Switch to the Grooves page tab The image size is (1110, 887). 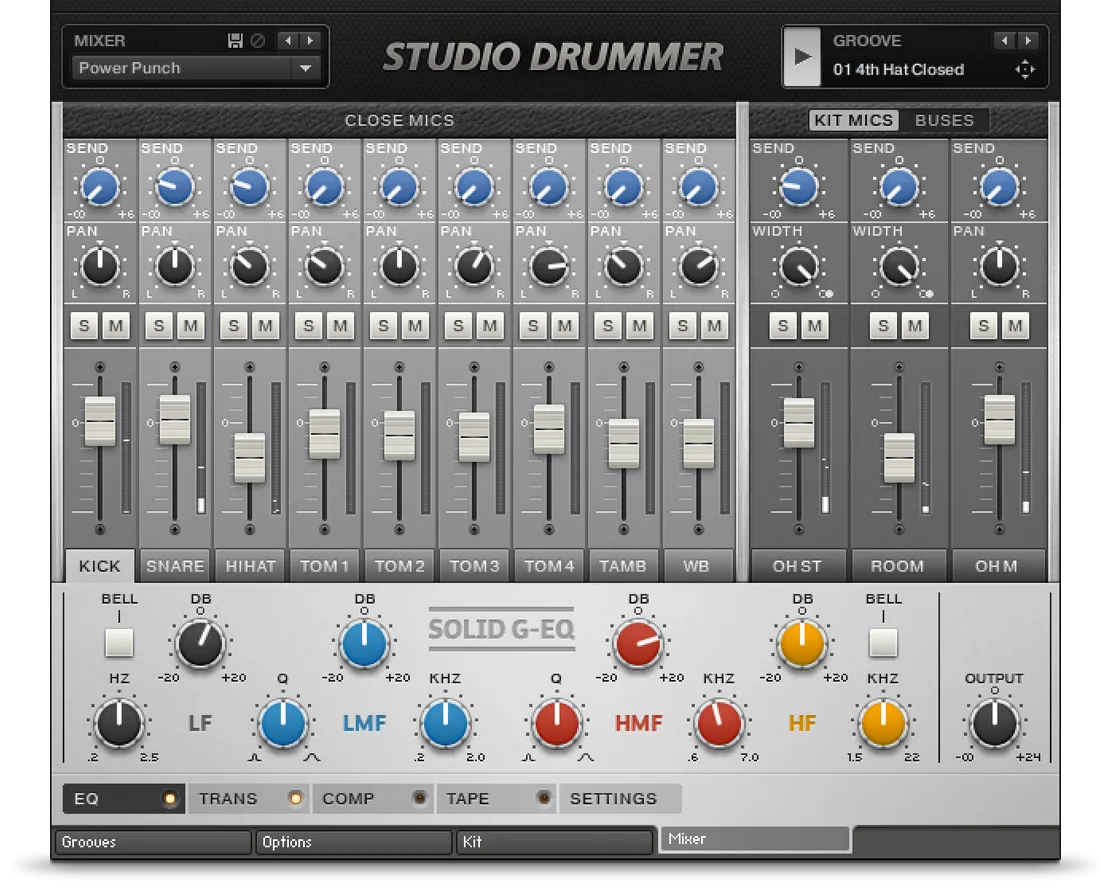pos(153,842)
